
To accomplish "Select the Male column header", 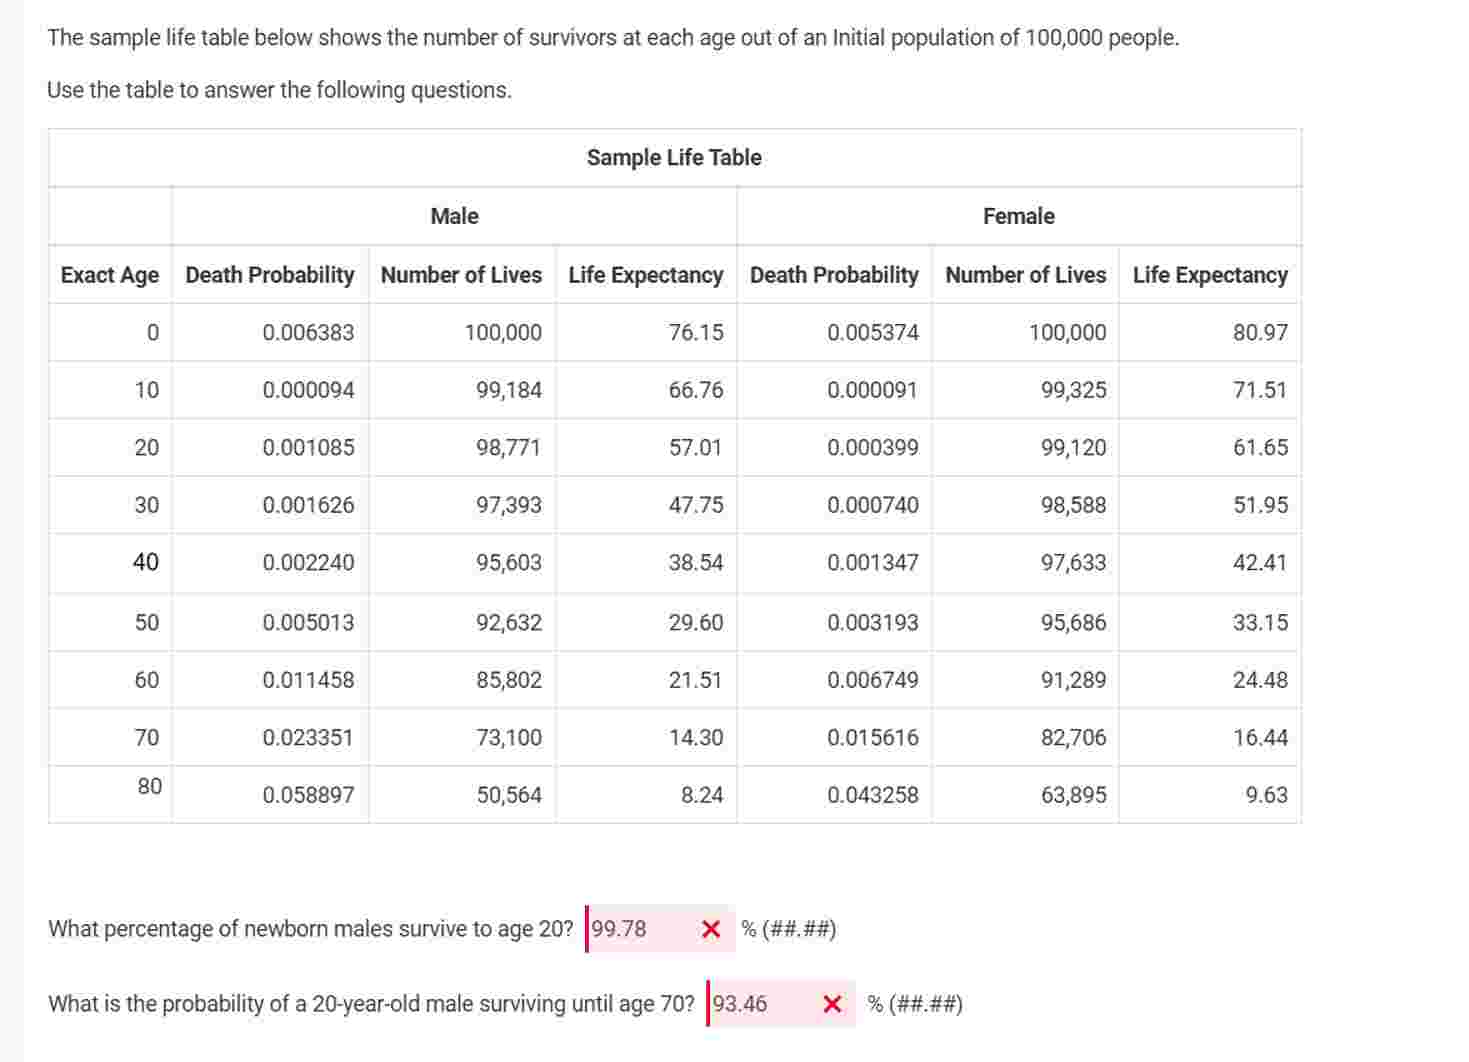I will (x=453, y=215).
